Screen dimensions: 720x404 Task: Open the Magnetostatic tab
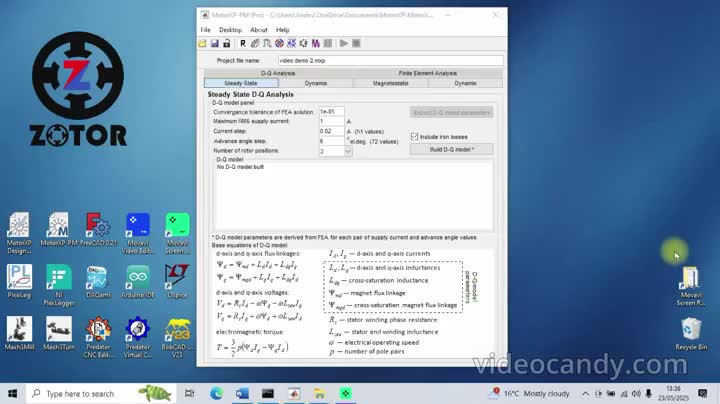390,83
